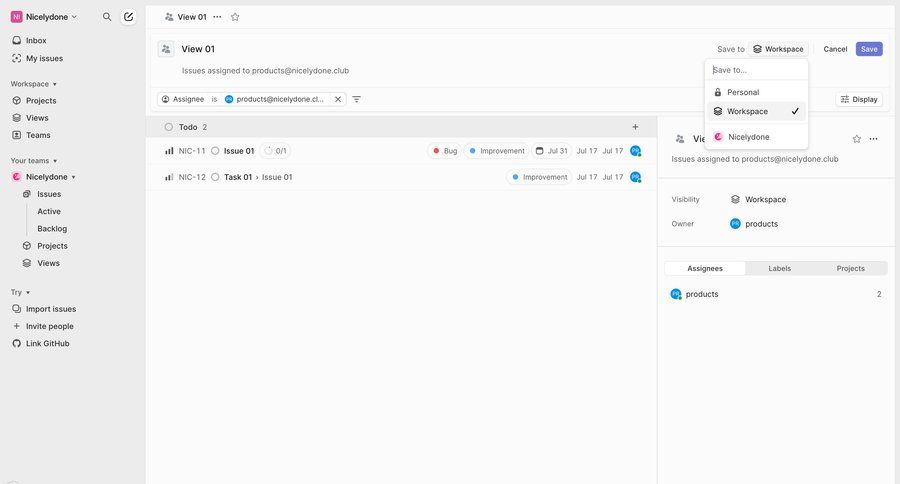Click the compose new issue icon

128,17
